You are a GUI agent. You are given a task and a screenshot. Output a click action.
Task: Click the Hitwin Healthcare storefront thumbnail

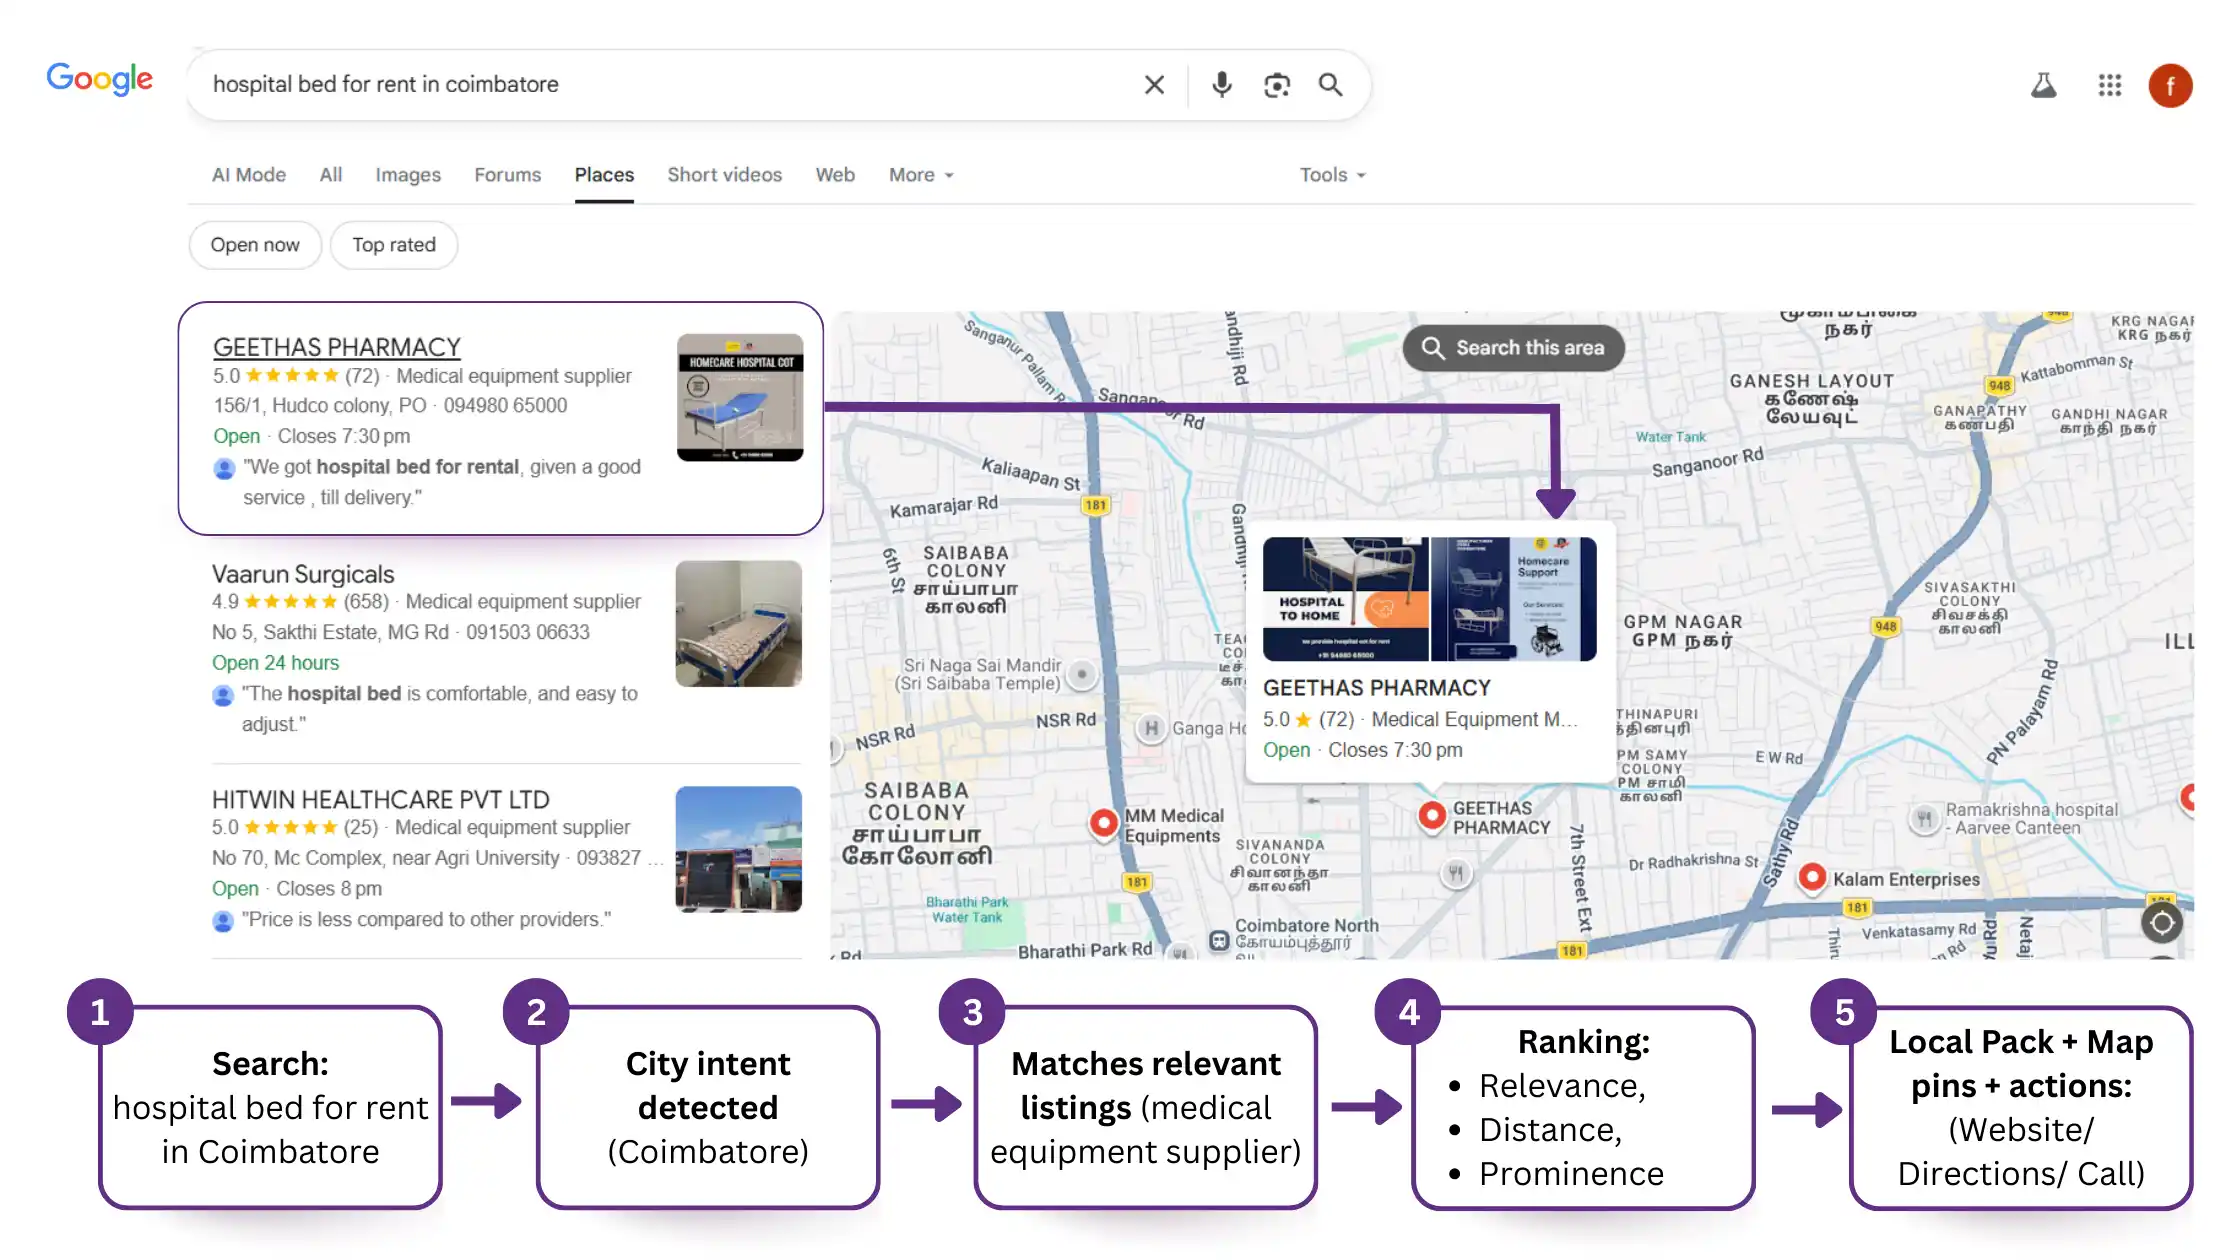point(738,850)
